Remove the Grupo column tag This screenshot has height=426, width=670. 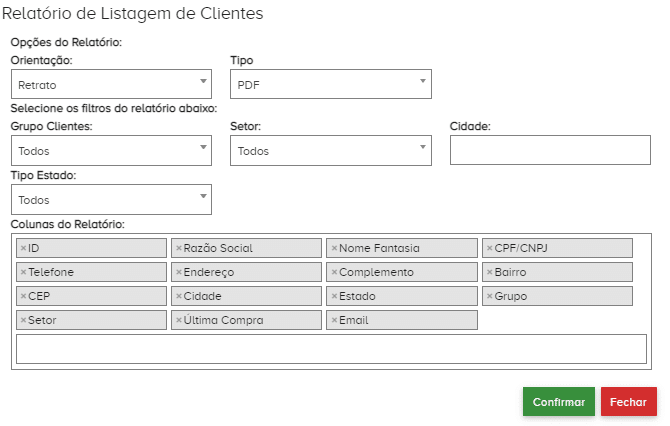pos(489,296)
